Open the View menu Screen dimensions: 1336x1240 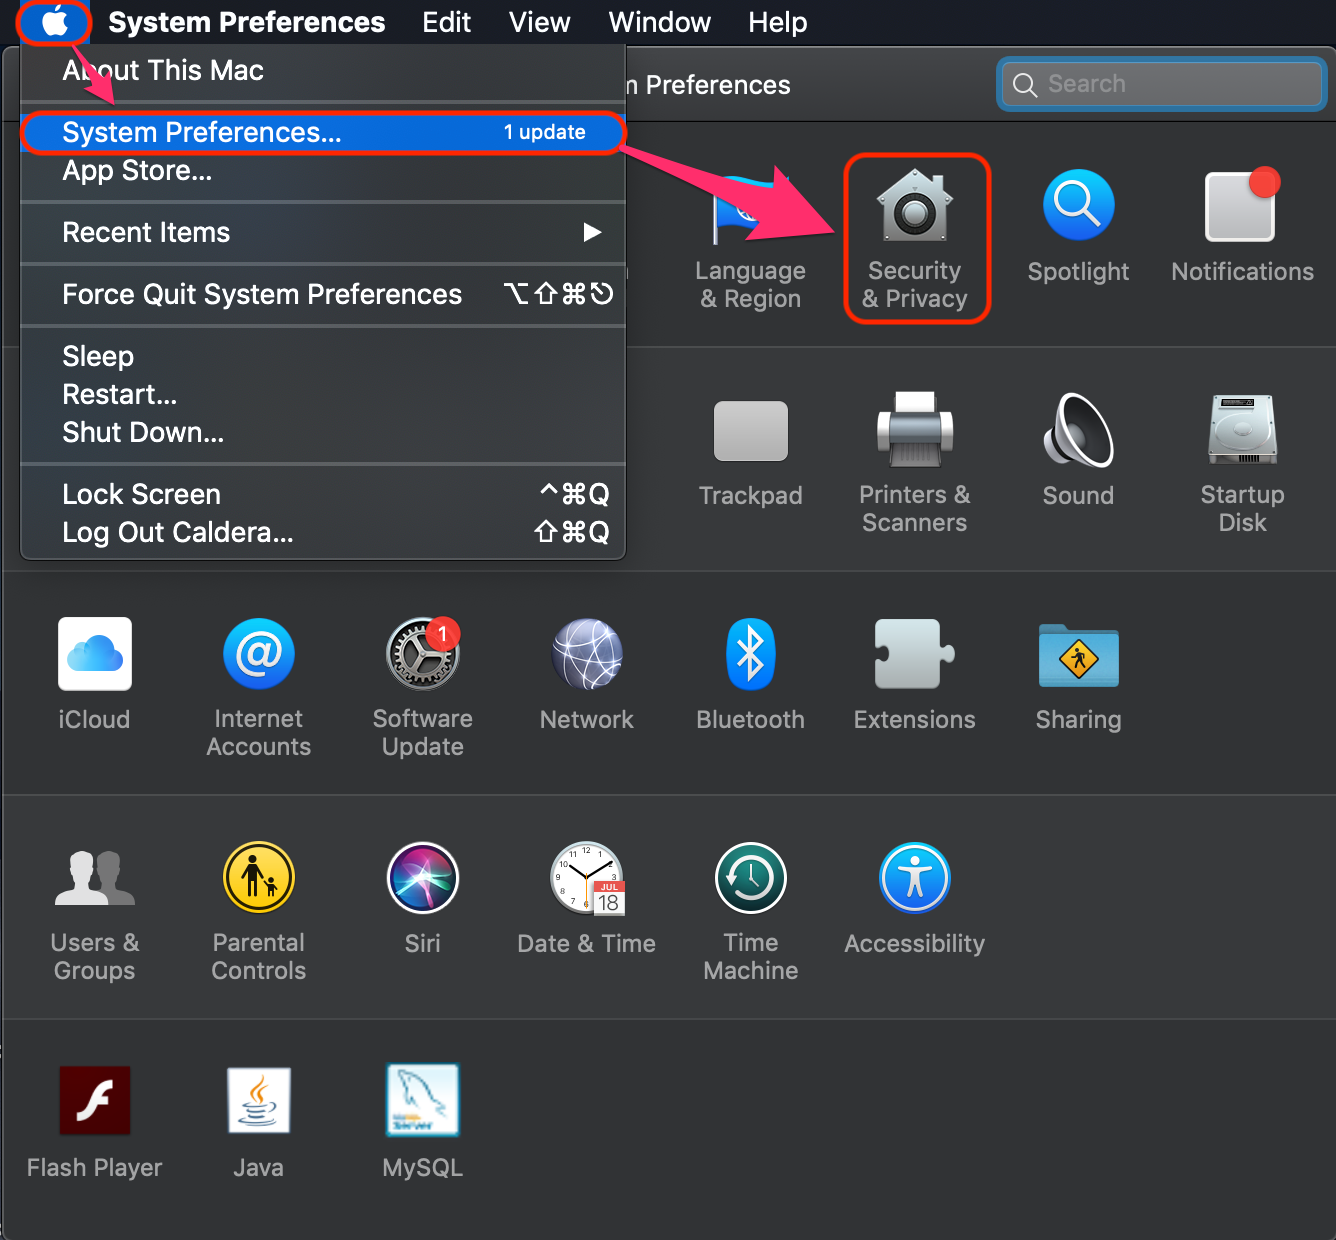538,22
